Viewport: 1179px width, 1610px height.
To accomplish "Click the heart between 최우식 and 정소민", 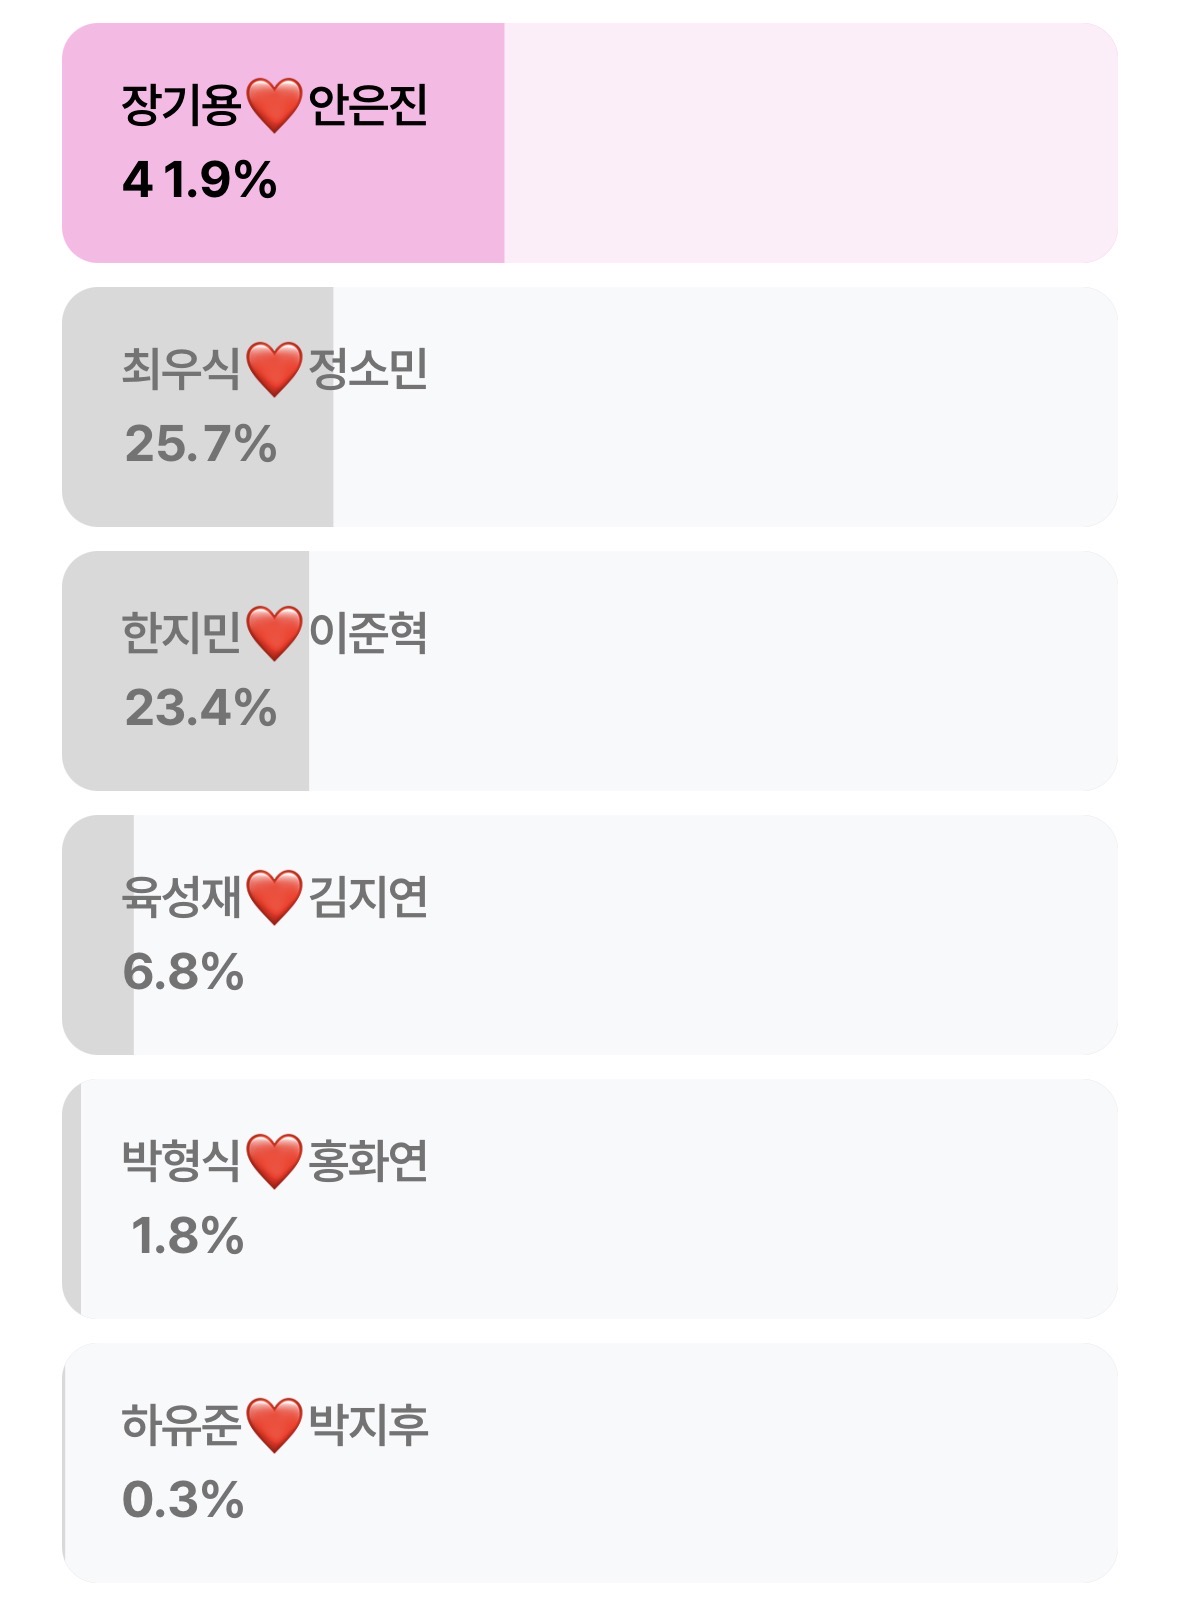I will tap(273, 369).
